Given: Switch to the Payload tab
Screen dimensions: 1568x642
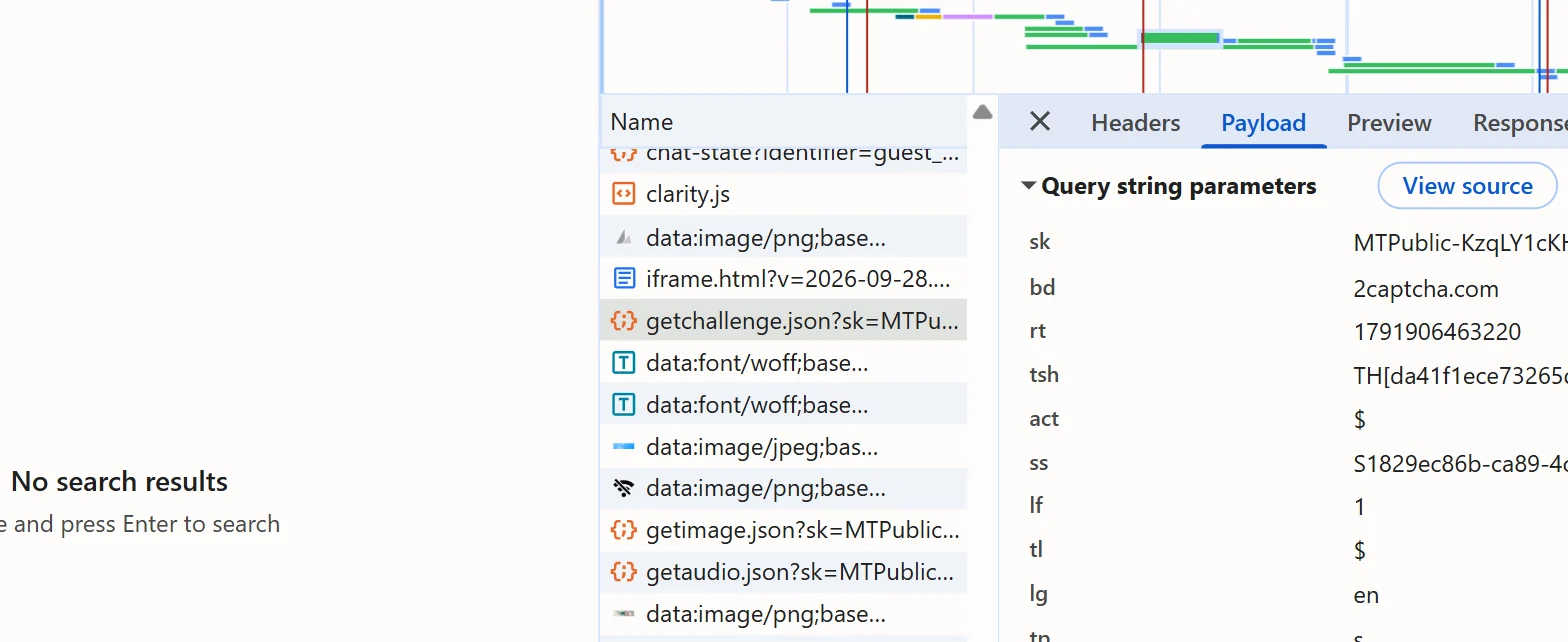Looking at the screenshot, I should [1263, 123].
